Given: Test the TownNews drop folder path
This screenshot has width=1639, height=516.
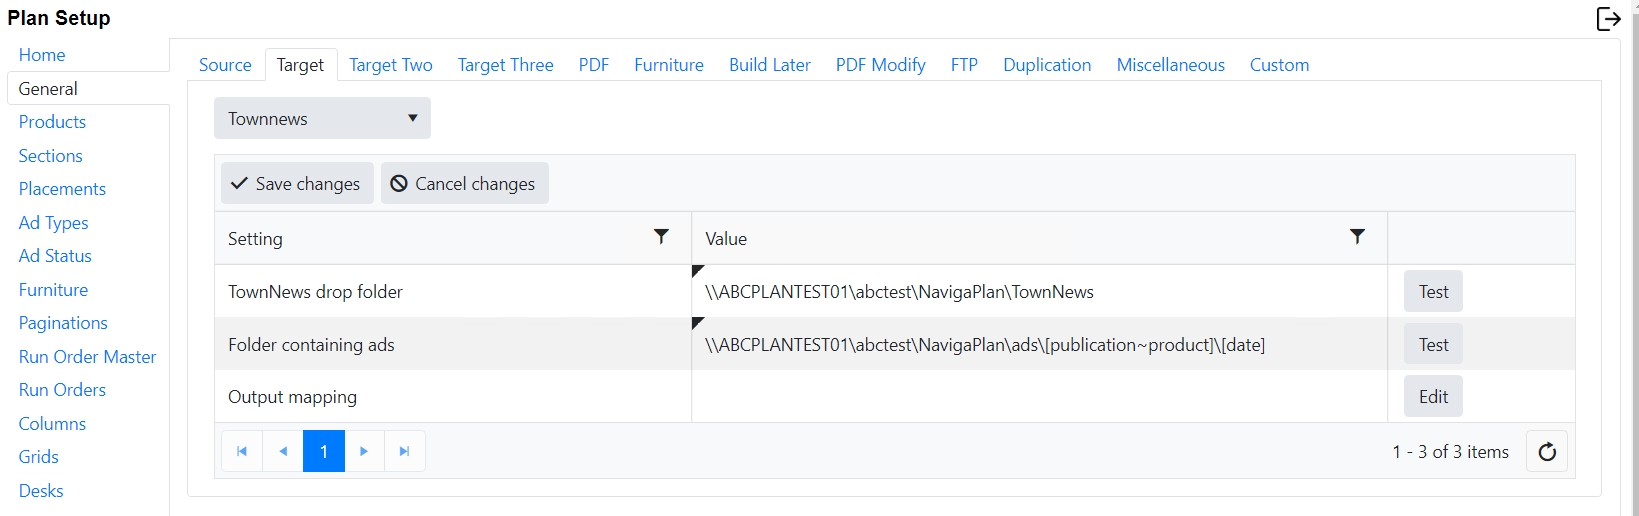Looking at the screenshot, I should [1433, 292].
